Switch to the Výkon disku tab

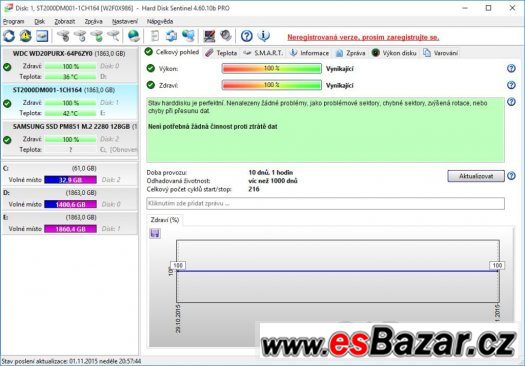[x=394, y=53]
